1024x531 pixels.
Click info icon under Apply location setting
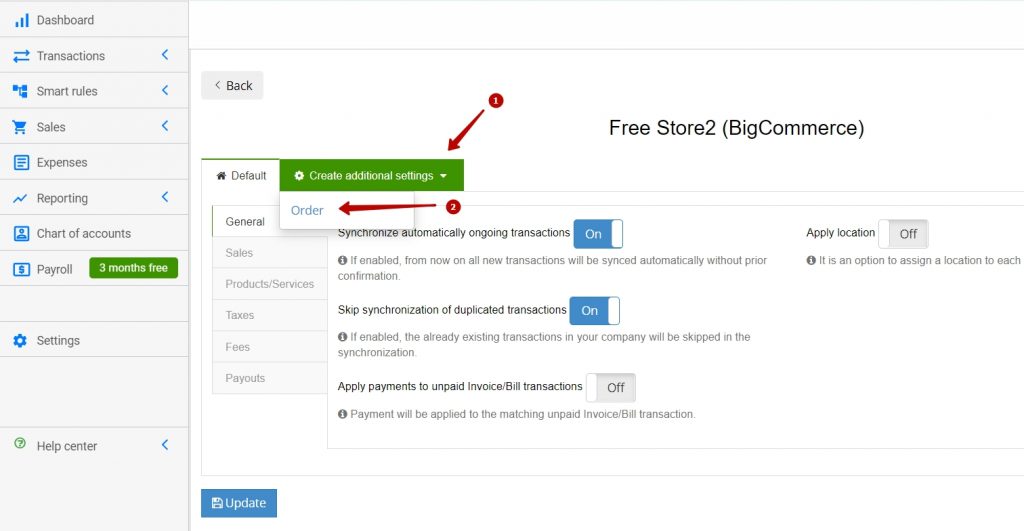click(811, 260)
